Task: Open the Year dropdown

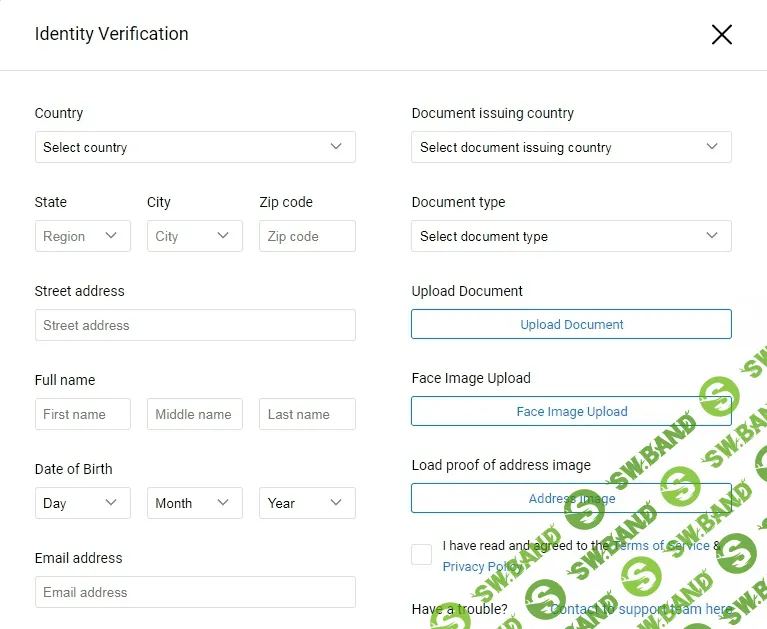Action: pos(307,503)
